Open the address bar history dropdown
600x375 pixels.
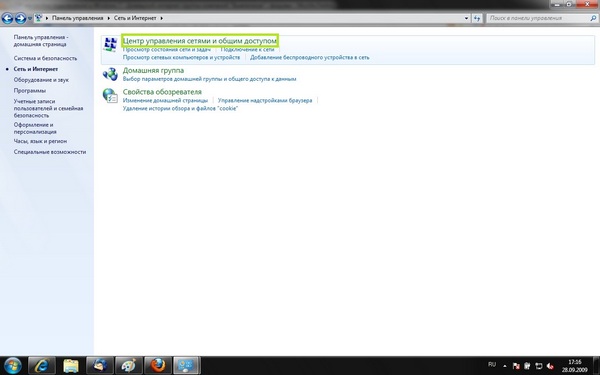point(466,18)
